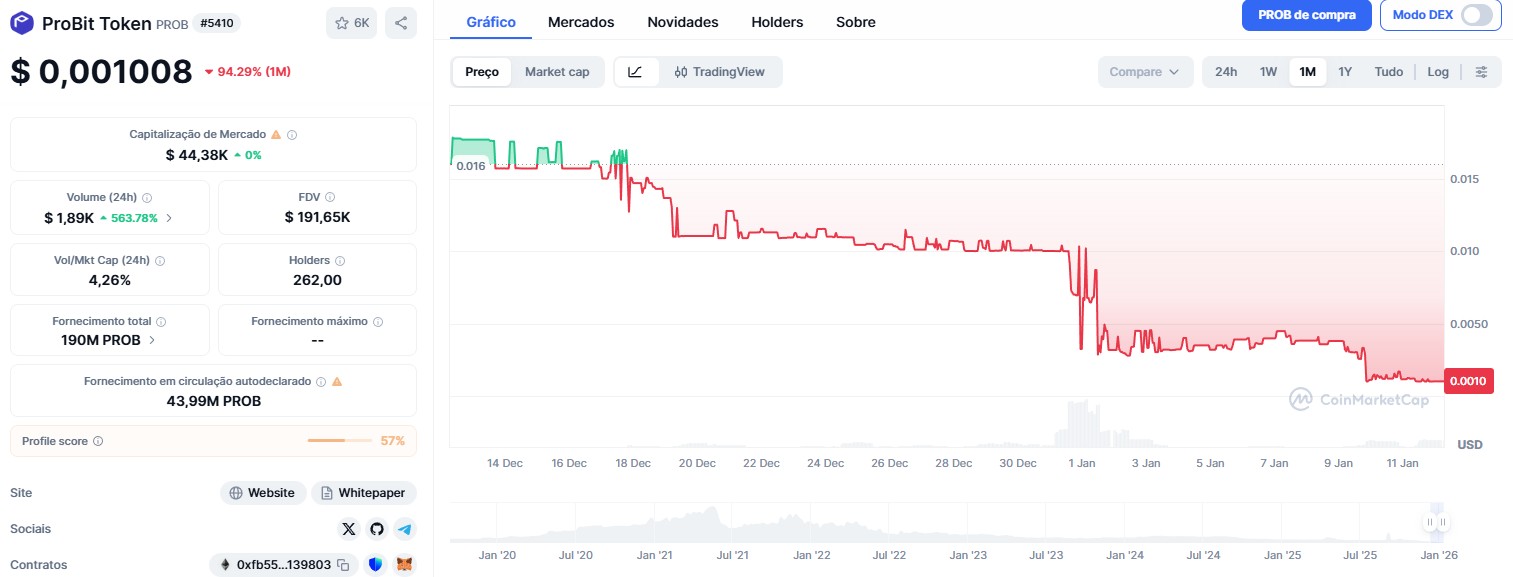Screen dimensions: 1513x577
Task: Click the share icon button
Action: click(401, 23)
